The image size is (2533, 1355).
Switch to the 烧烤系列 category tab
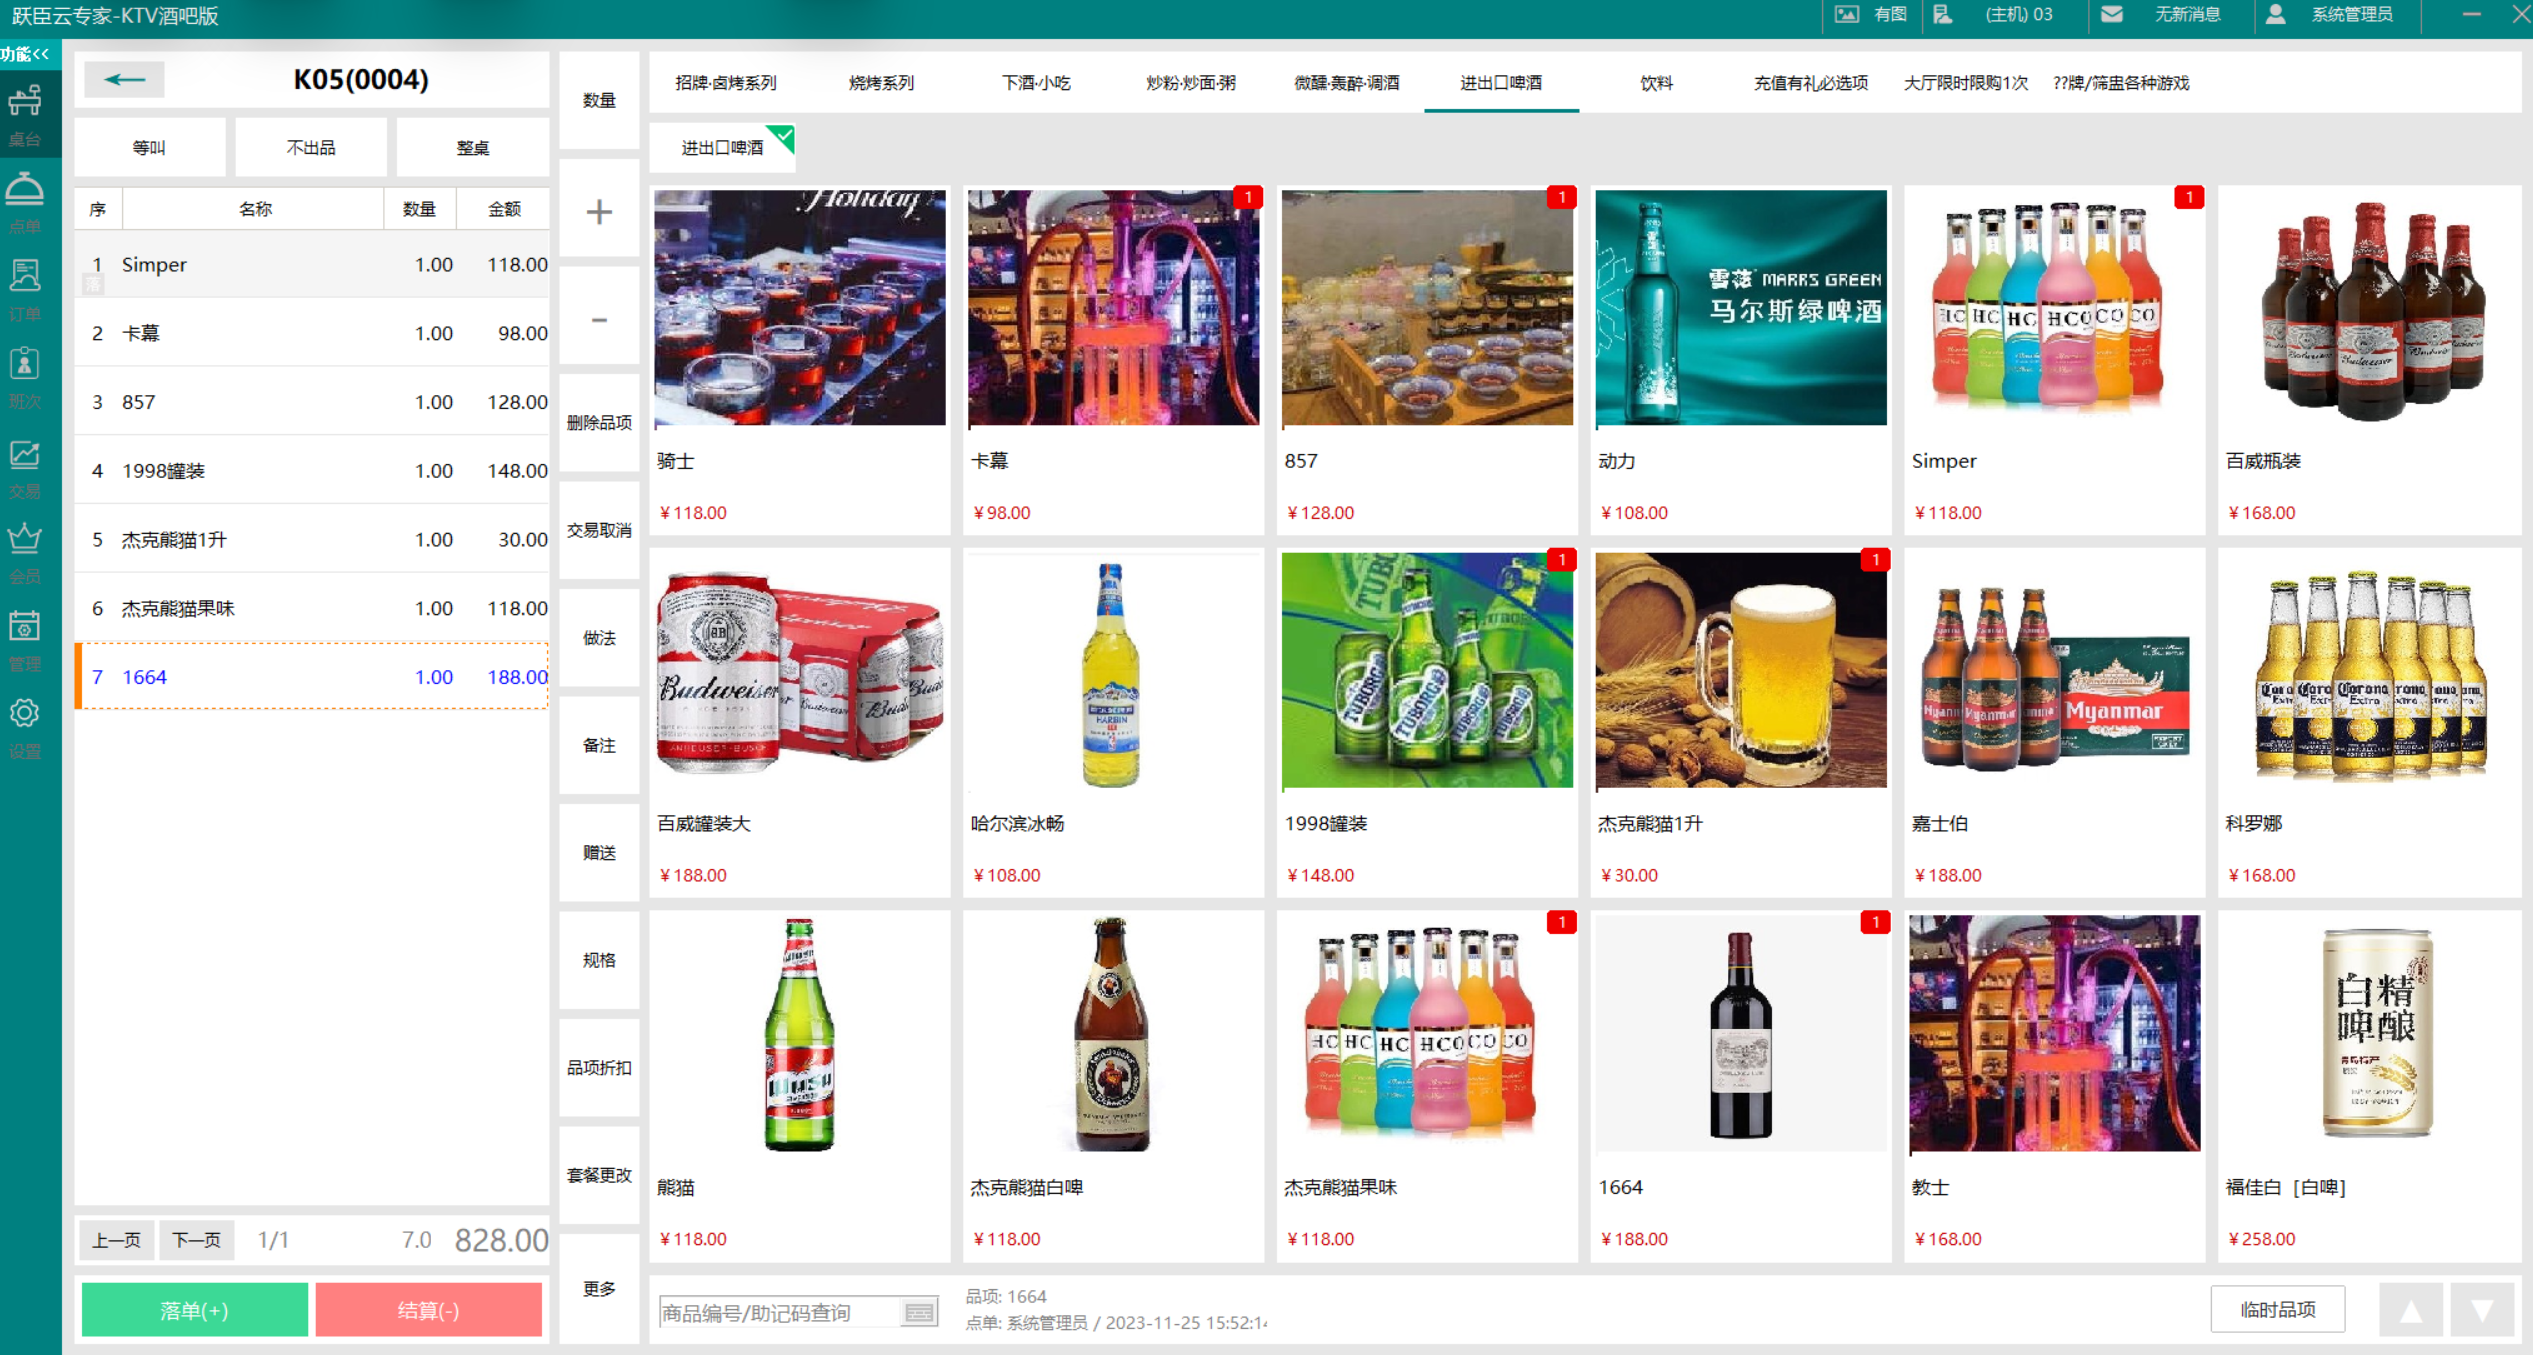point(881,83)
